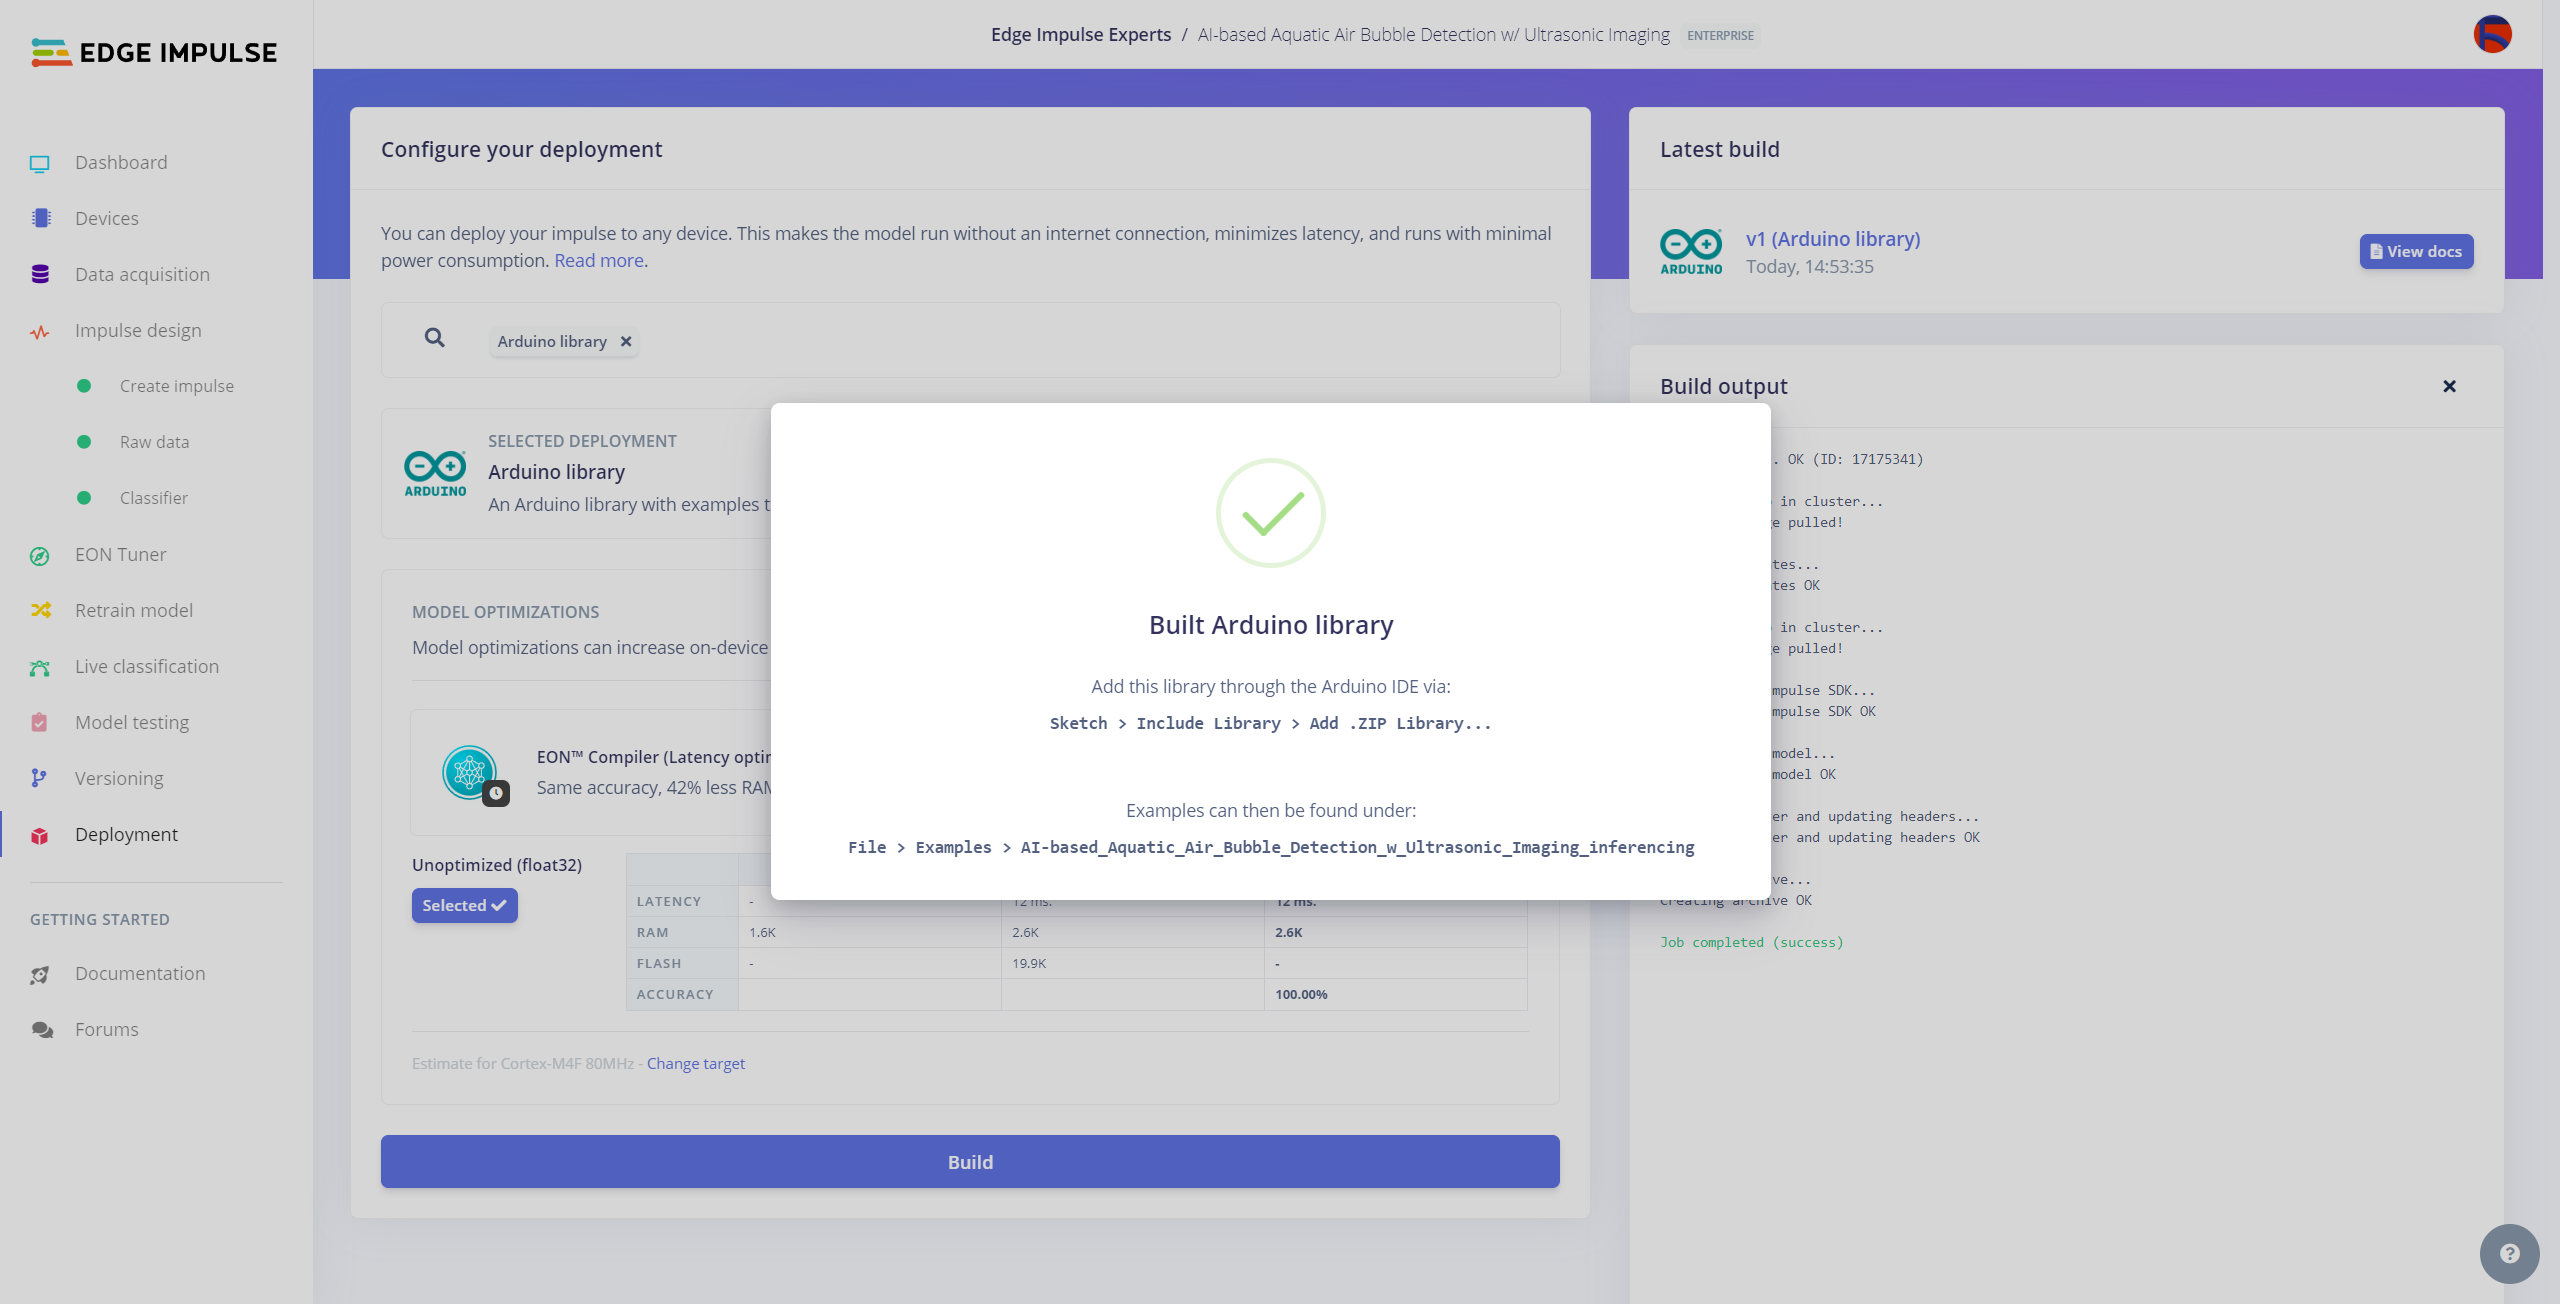
Task: Click the Change target link
Action: point(697,1063)
